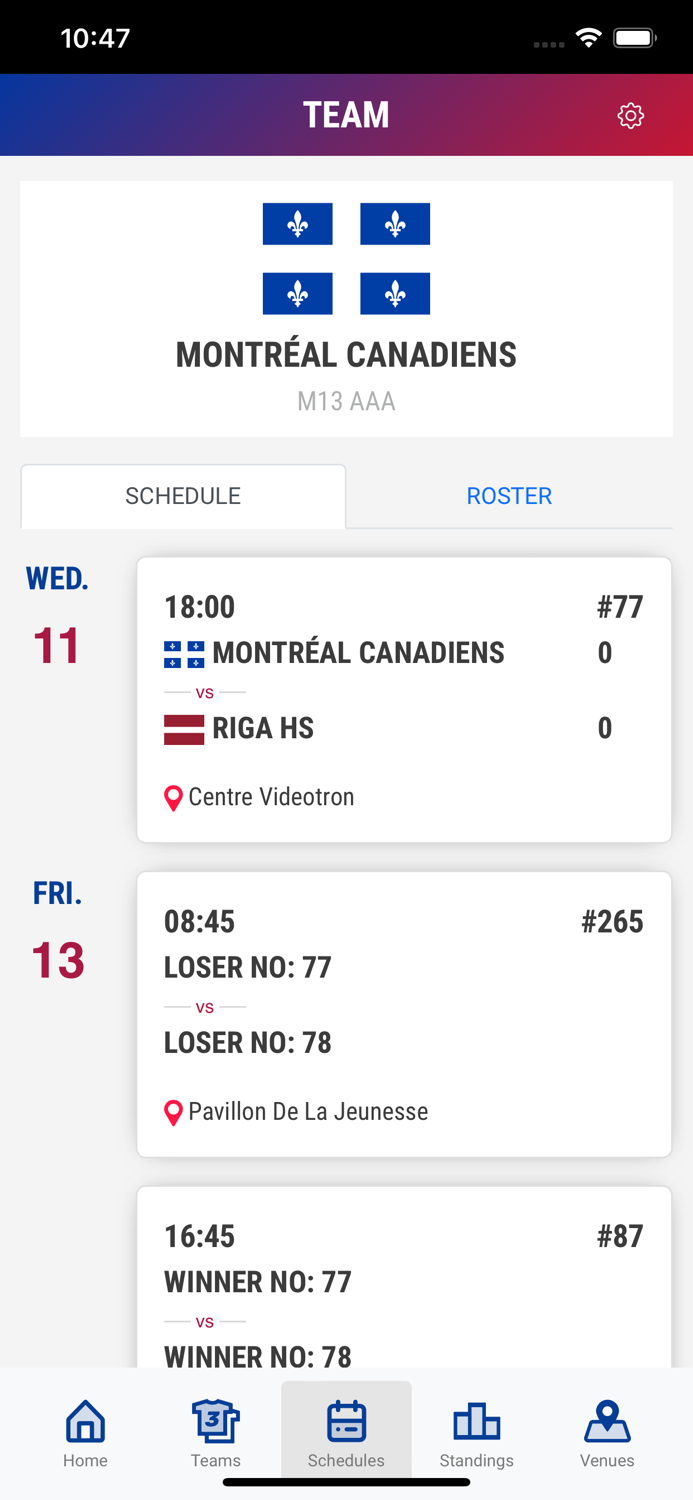Screen dimensions: 693x1500
Task: Open game #87 Winner No: 77 card
Action: [x=404, y=1277]
